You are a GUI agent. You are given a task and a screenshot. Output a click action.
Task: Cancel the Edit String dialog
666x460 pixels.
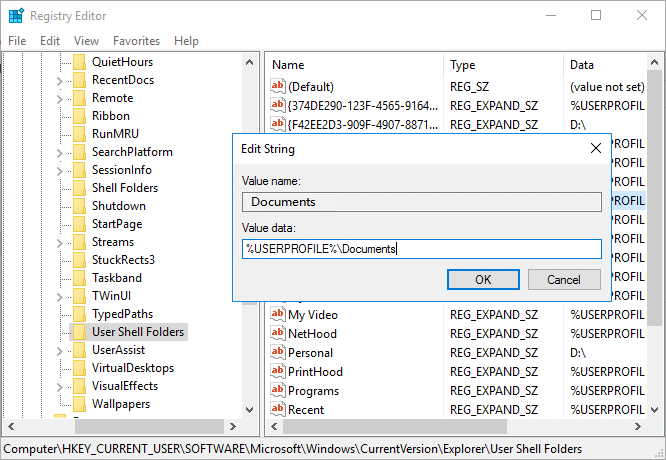(x=564, y=280)
